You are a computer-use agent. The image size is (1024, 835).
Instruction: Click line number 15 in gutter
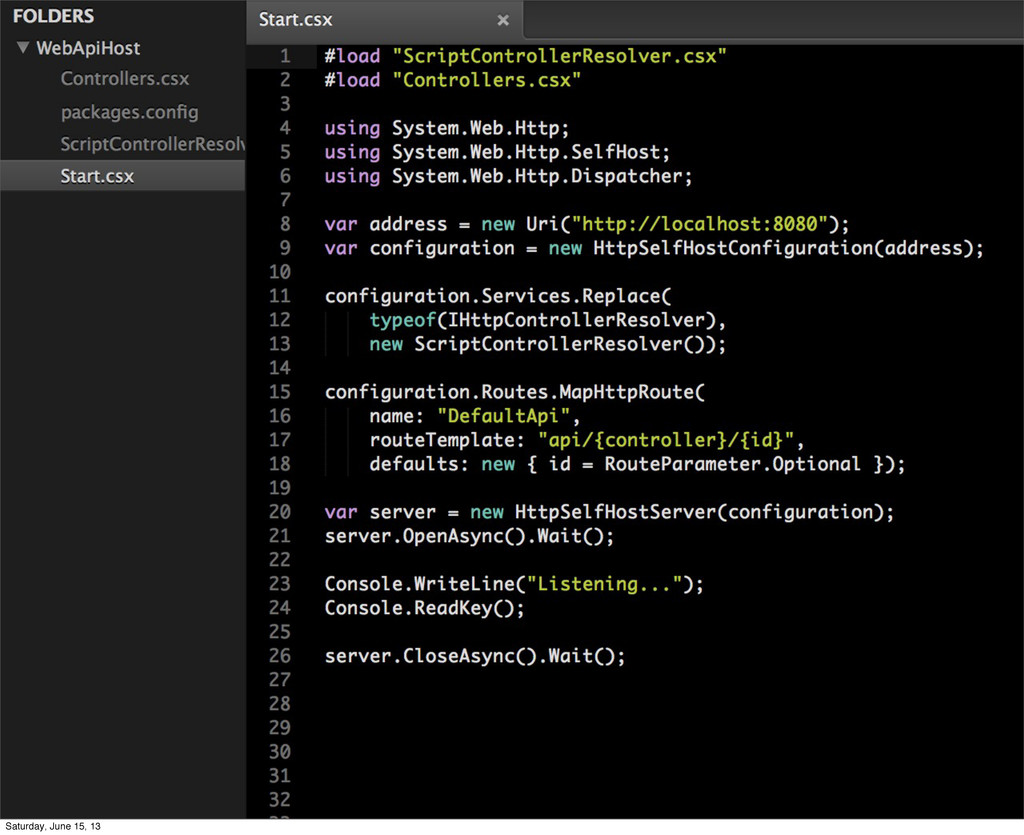[280, 392]
